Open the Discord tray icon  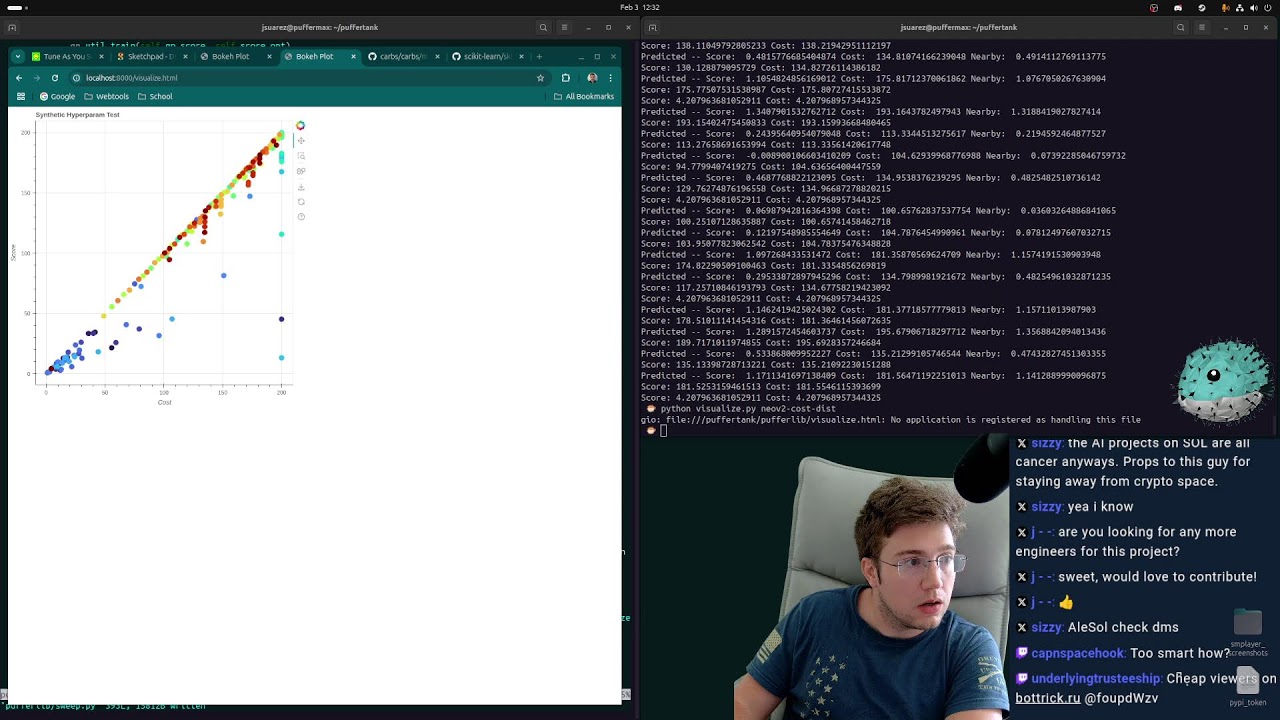click(1178, 8)
